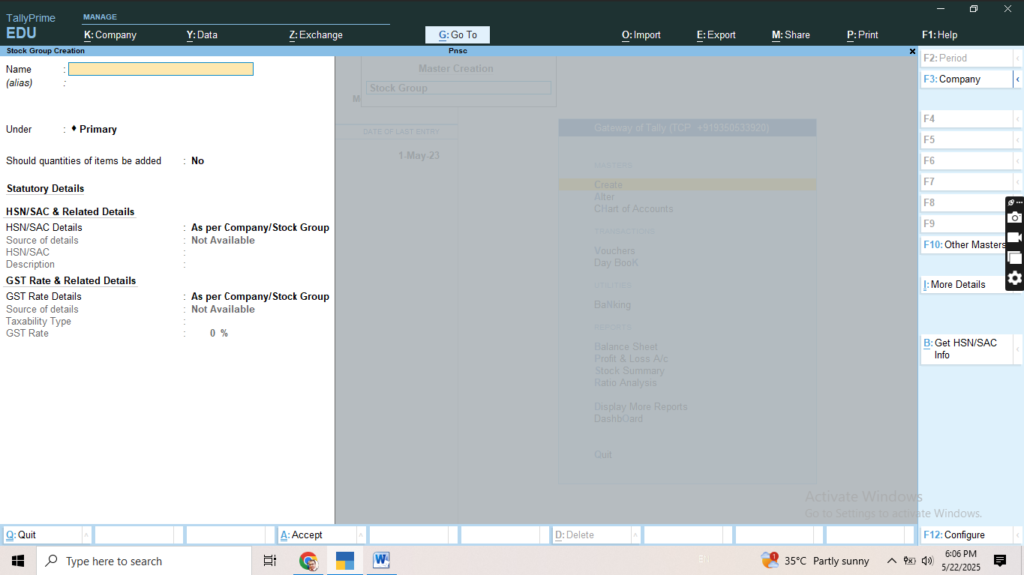Open the O: Import menu

tap(641, 35)
